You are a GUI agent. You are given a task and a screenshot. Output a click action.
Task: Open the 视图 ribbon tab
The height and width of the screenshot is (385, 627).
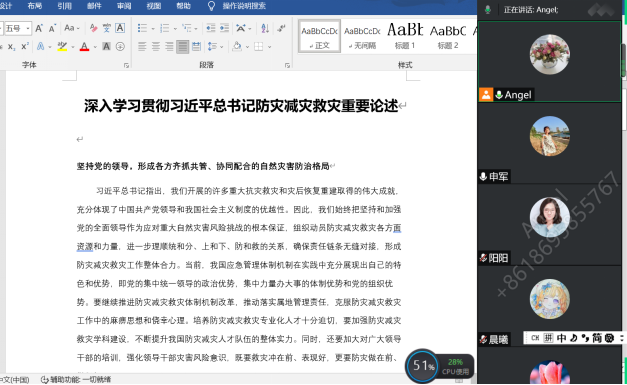(x=154, y=6)
